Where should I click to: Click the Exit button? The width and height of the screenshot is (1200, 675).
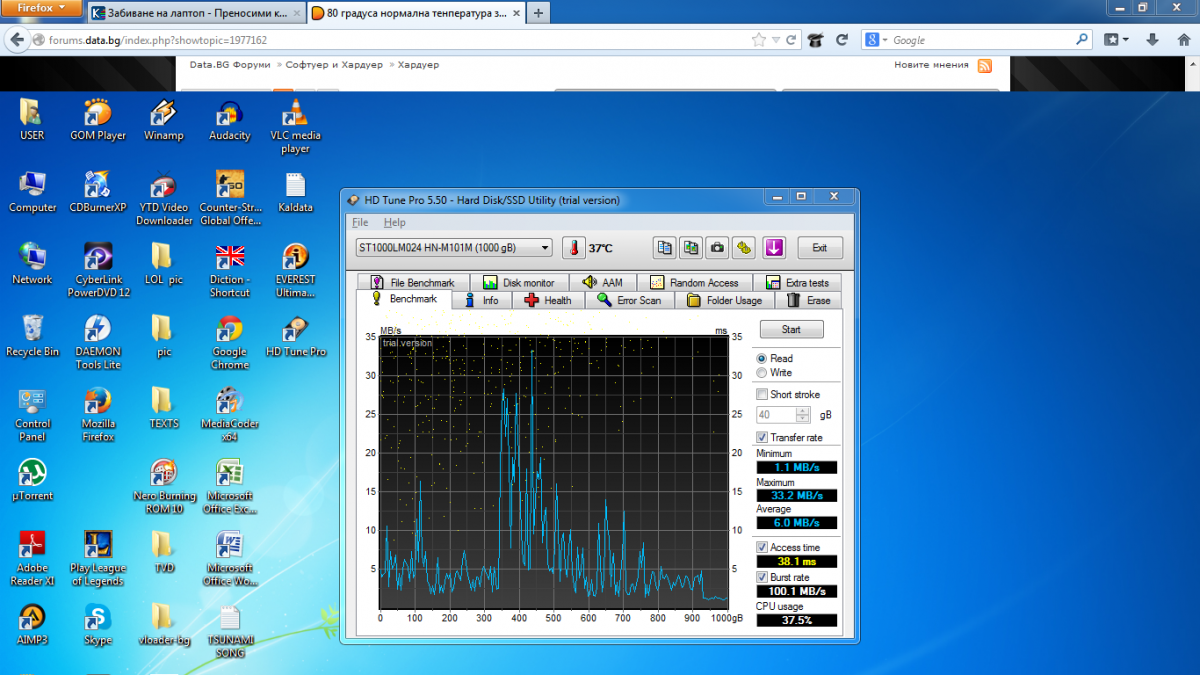coord(819,248)
